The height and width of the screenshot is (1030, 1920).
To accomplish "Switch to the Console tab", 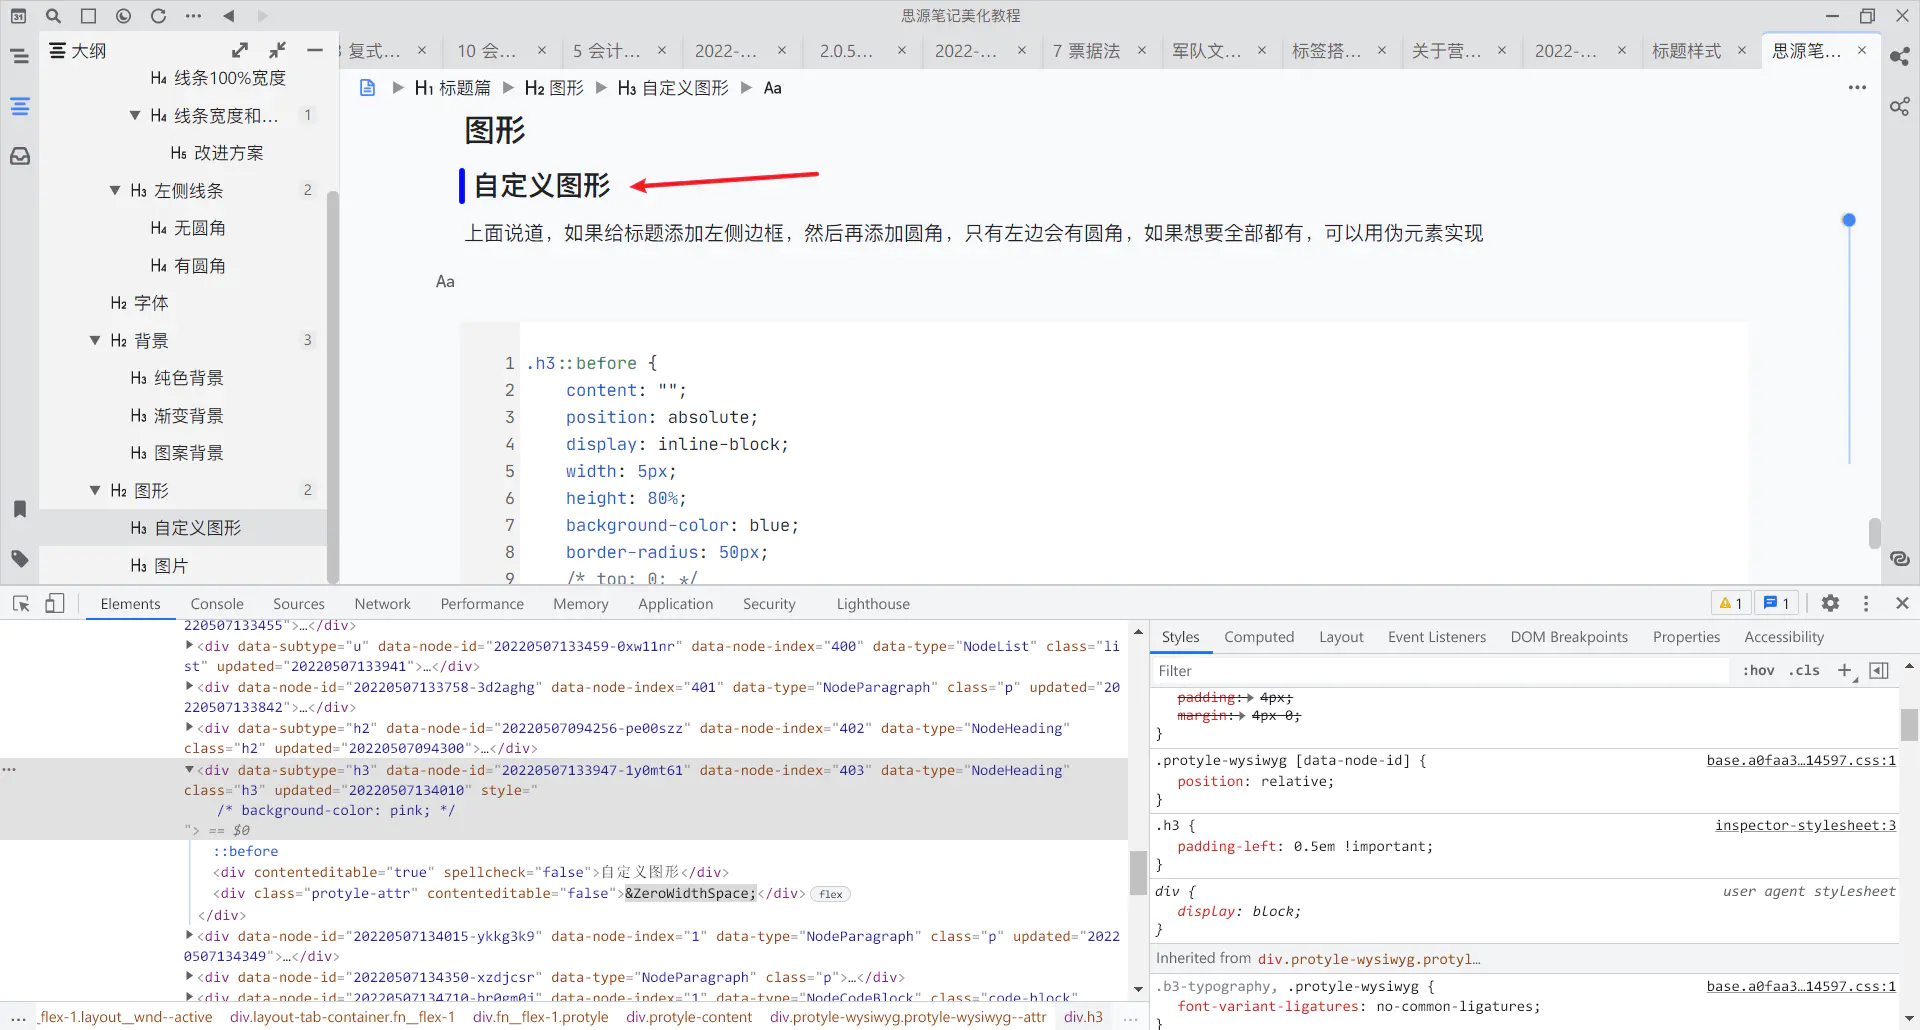I will coord(217,604).
